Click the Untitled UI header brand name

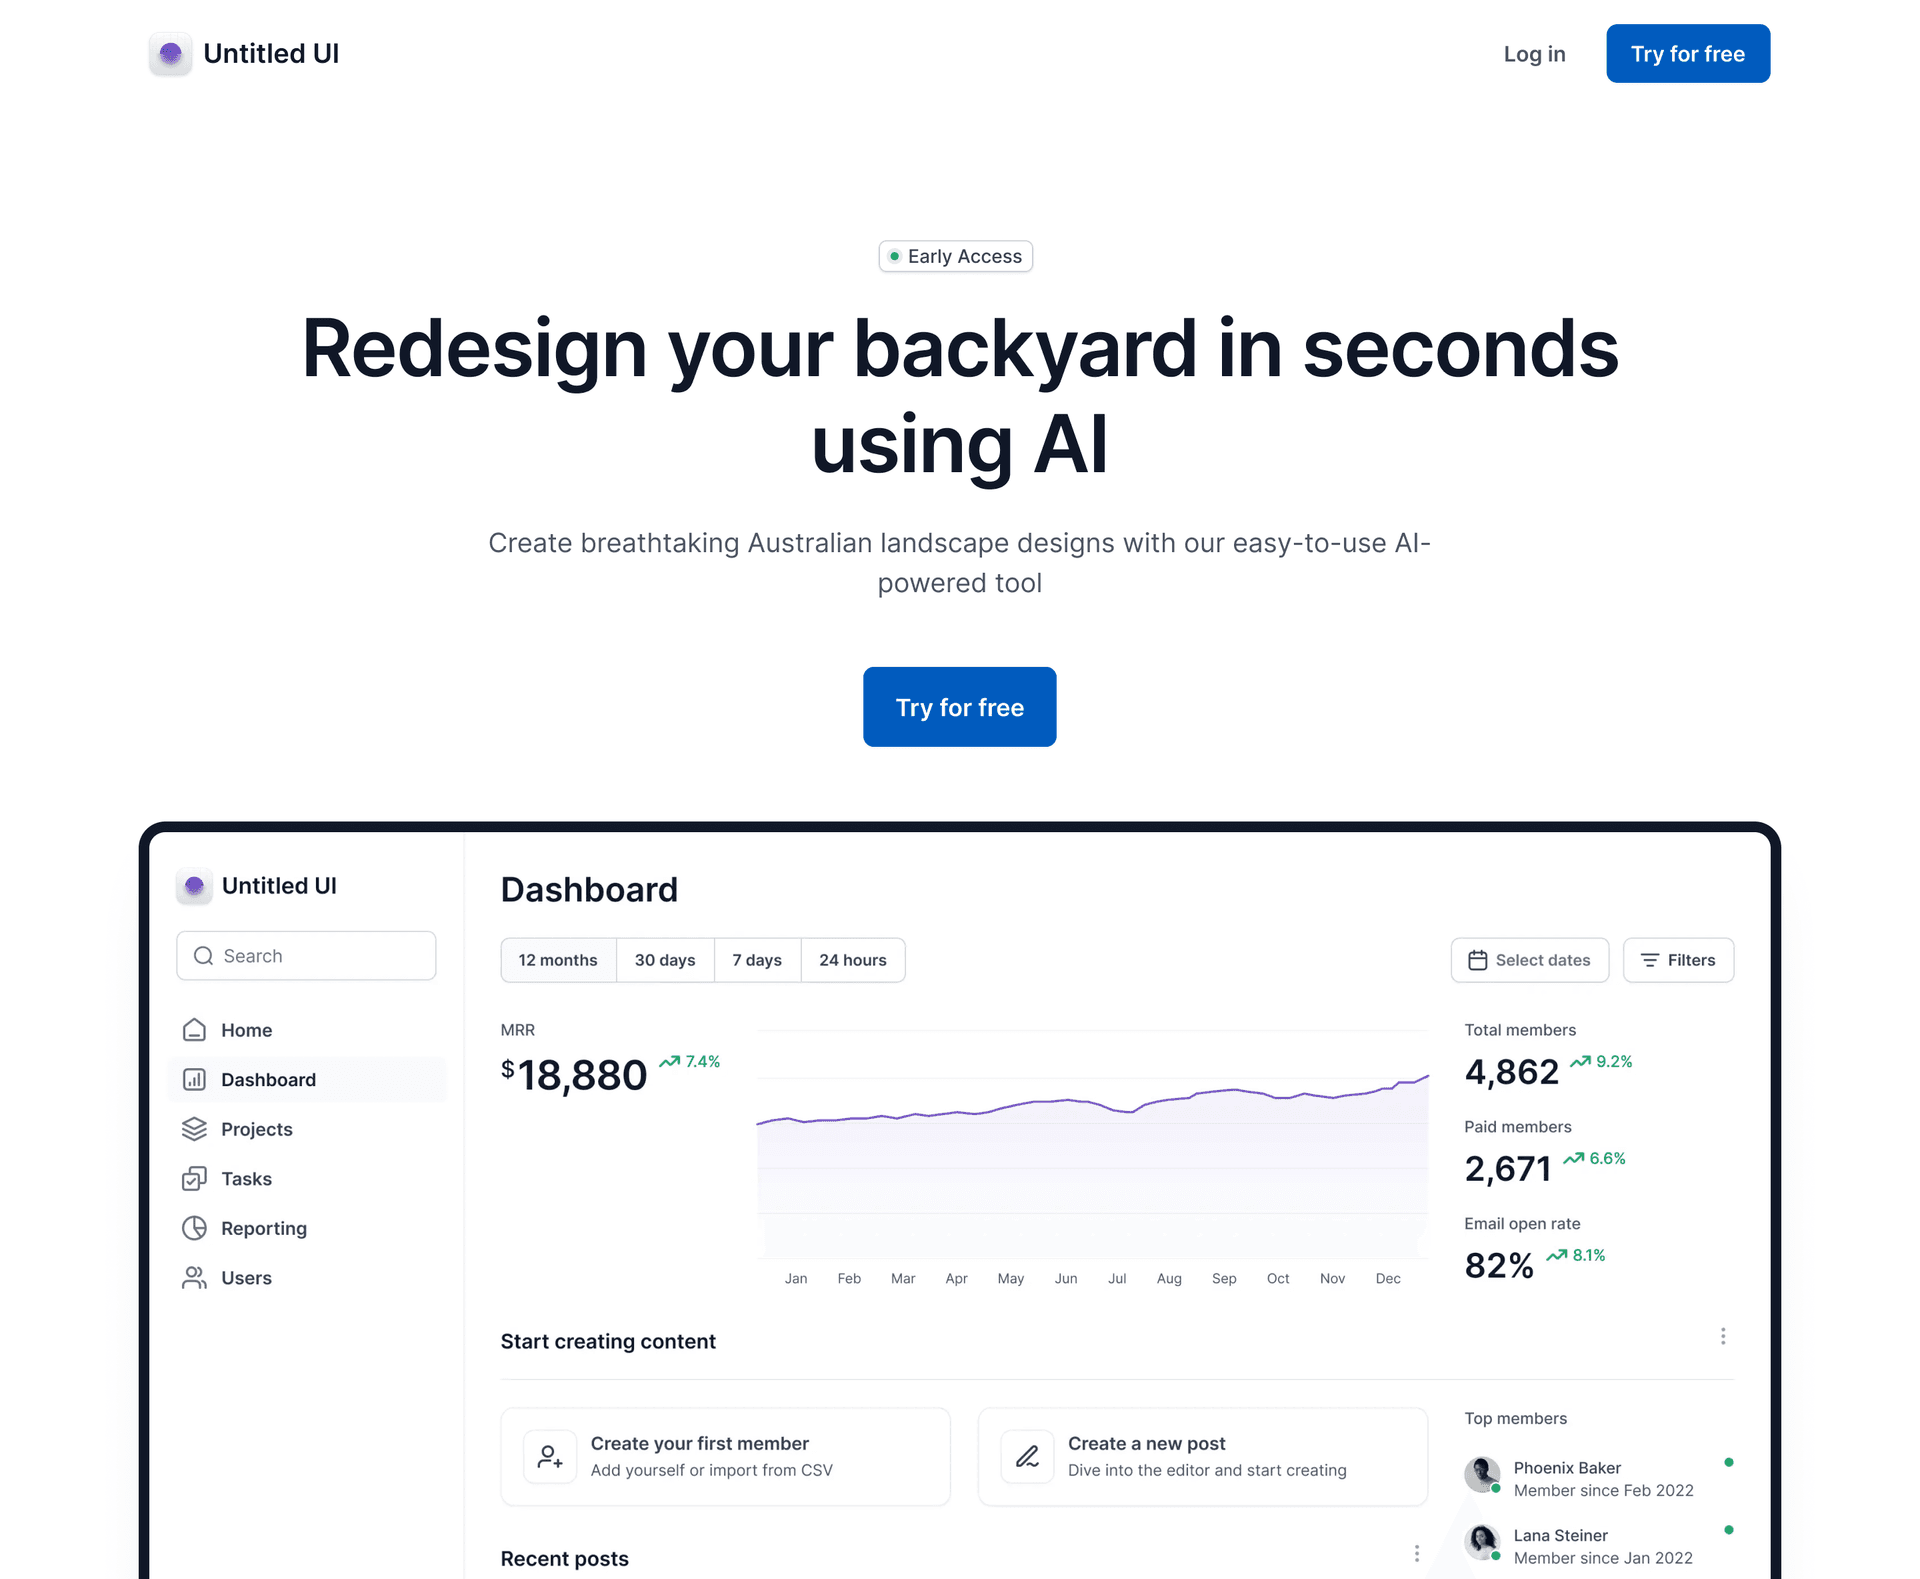(x=271, y=54)
